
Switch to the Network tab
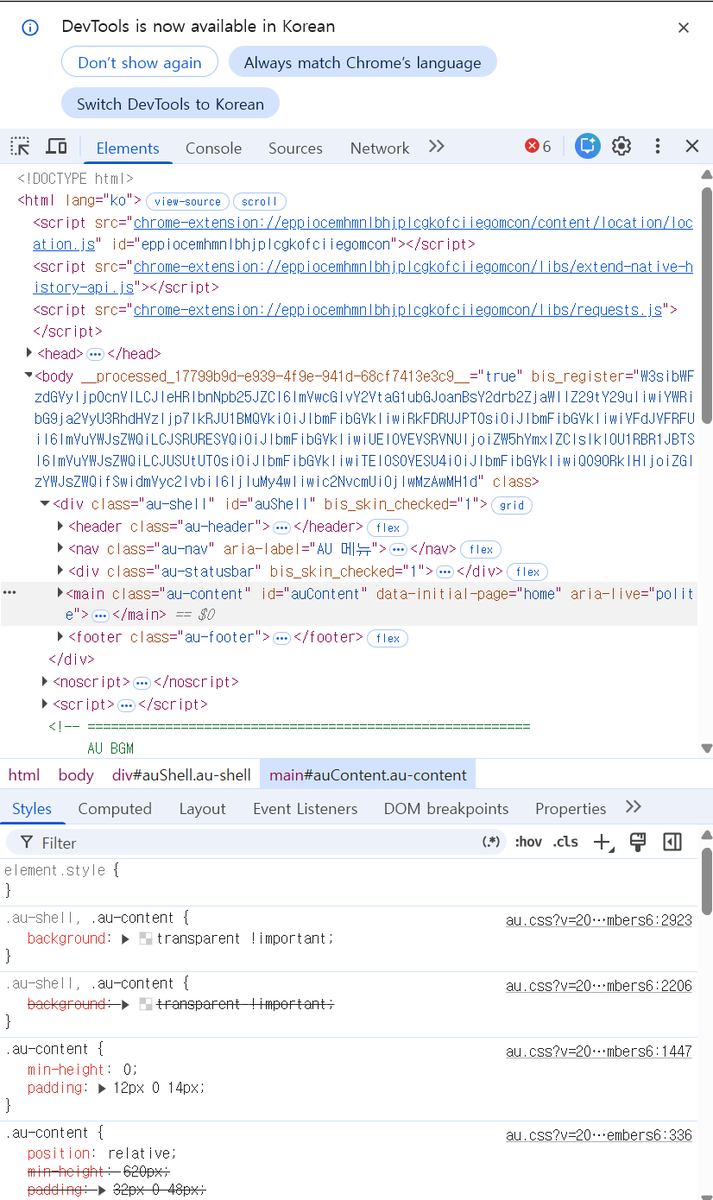click(380, 148)
